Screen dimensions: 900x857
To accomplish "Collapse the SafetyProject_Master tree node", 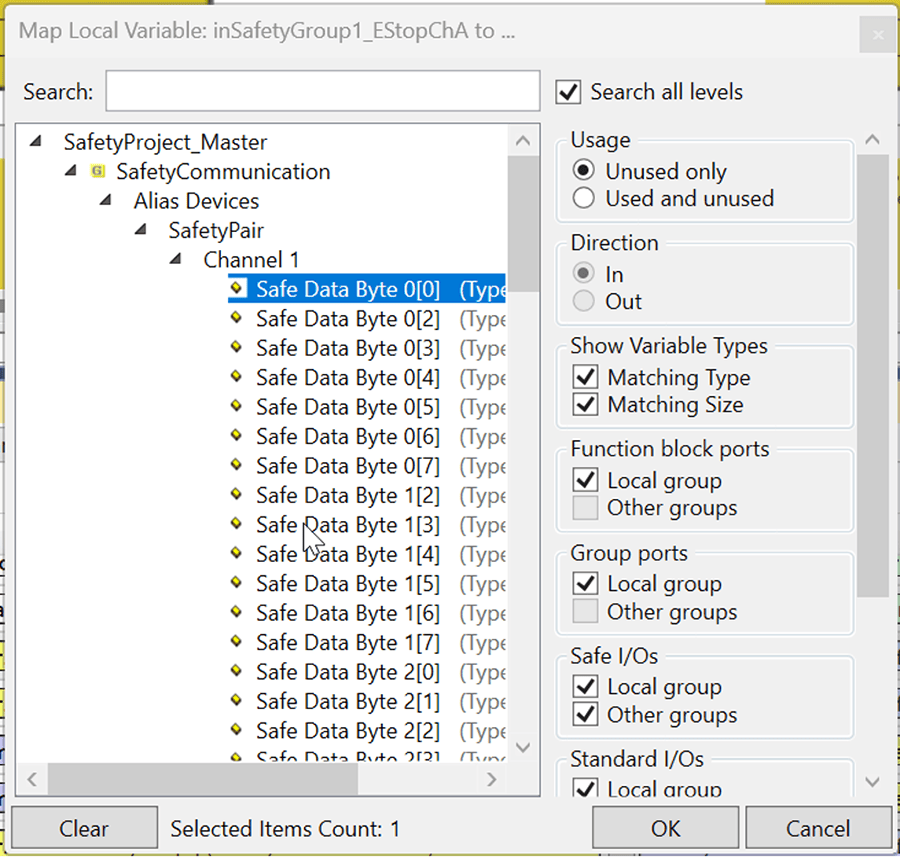I will pos(36,141).
